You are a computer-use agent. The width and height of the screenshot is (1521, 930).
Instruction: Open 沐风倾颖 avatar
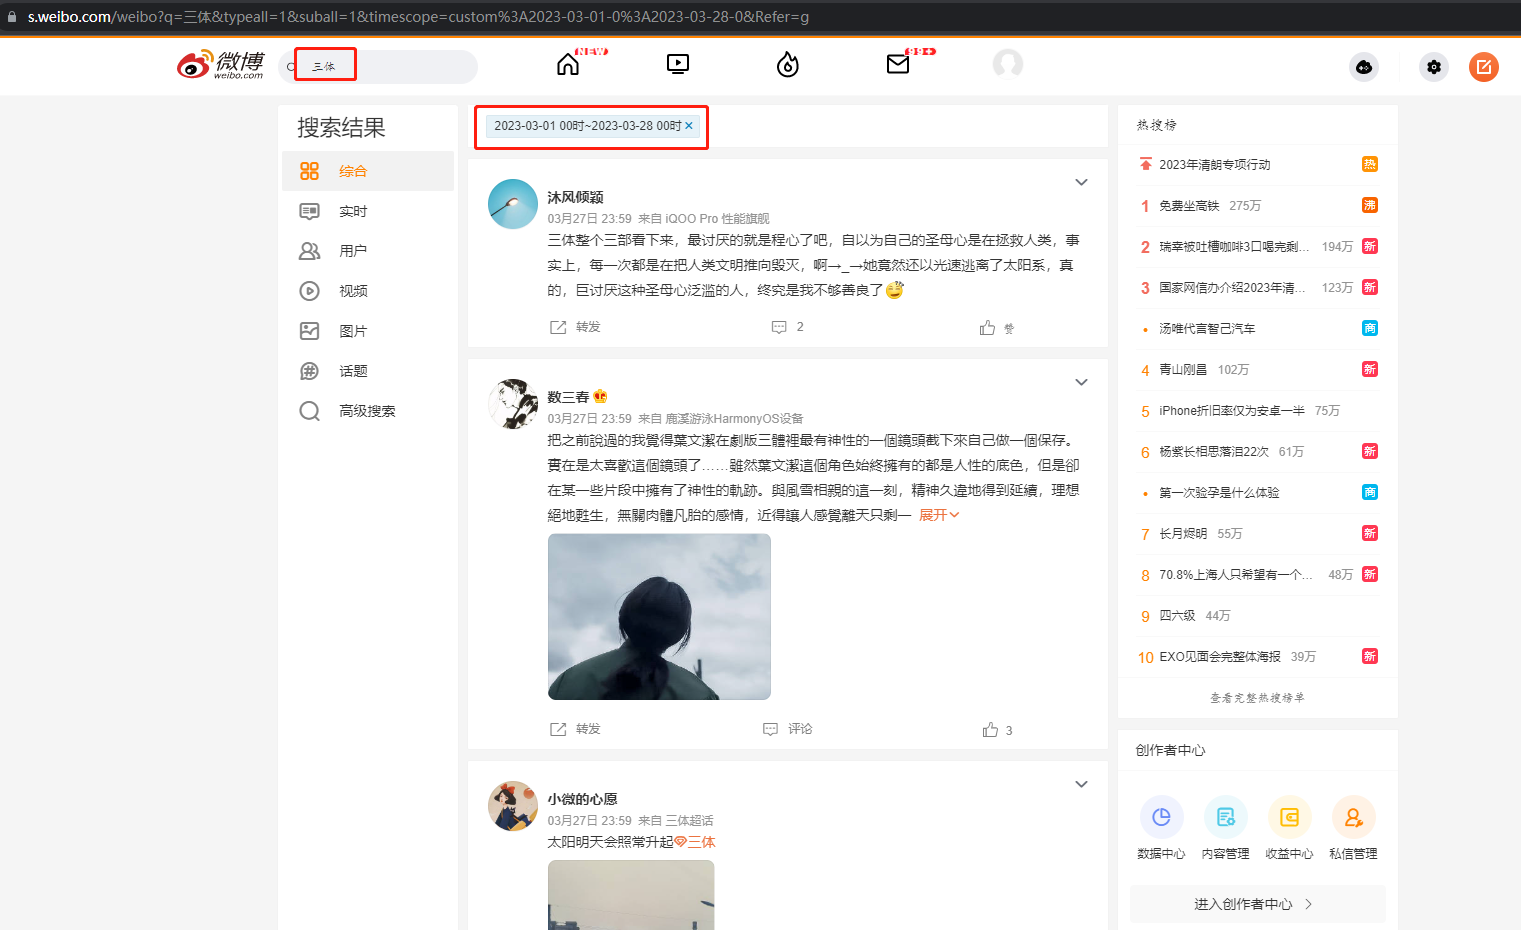click(x=513, y=204)
